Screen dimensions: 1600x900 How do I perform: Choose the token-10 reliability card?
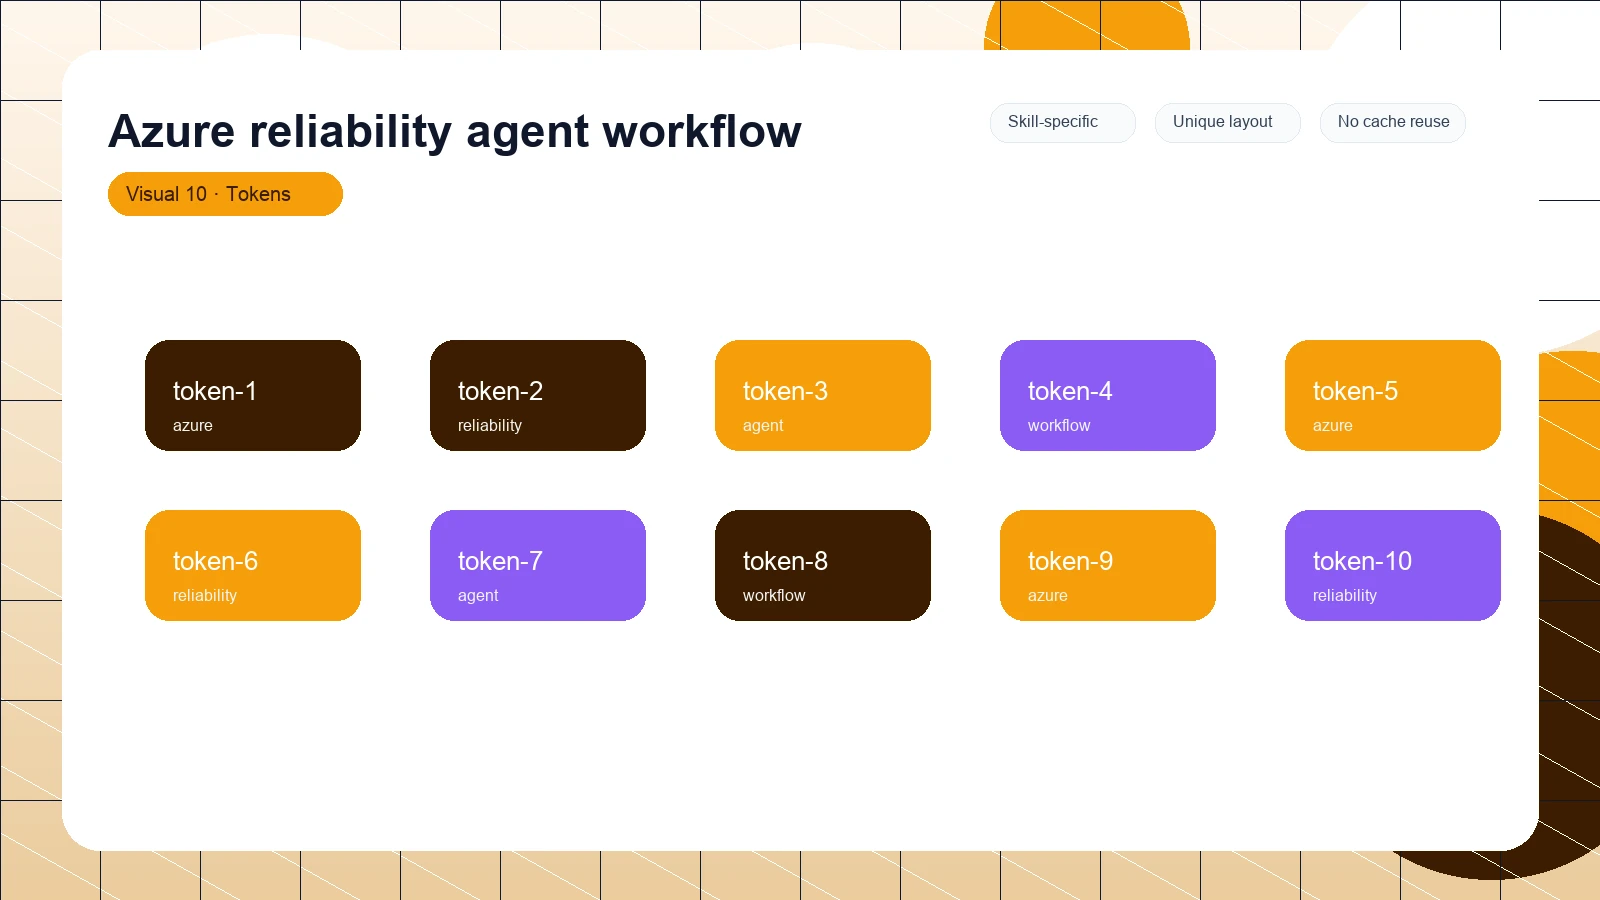pyautogui.click(x=1393, y=565)
